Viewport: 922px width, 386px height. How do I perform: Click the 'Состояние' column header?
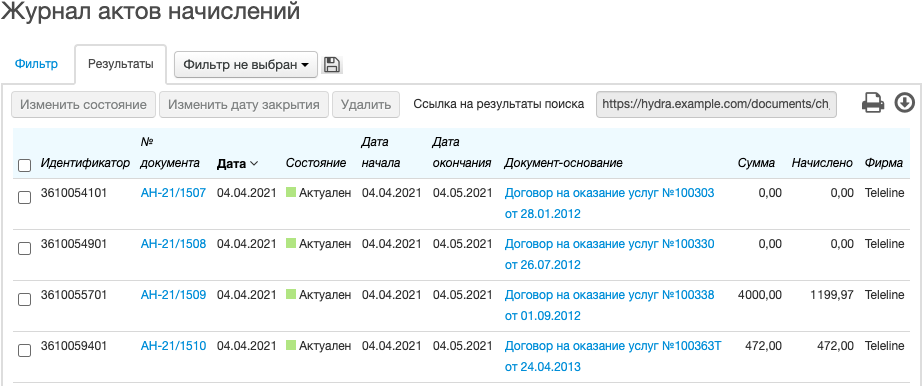coord(316,163)
